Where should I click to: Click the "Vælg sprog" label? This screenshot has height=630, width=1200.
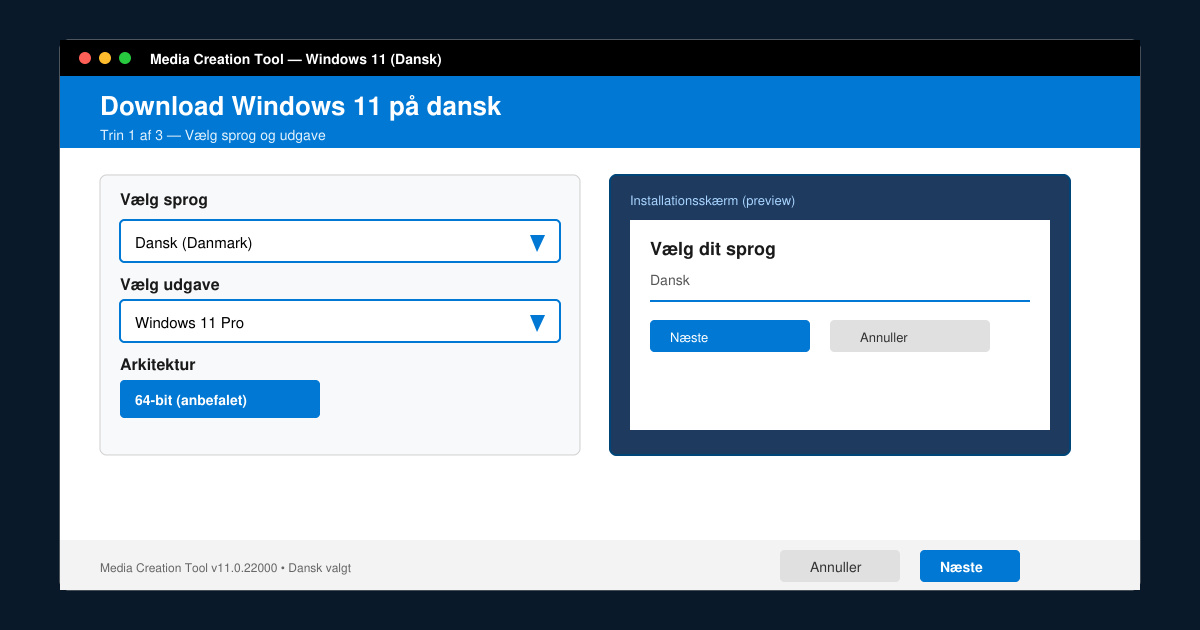164,200
